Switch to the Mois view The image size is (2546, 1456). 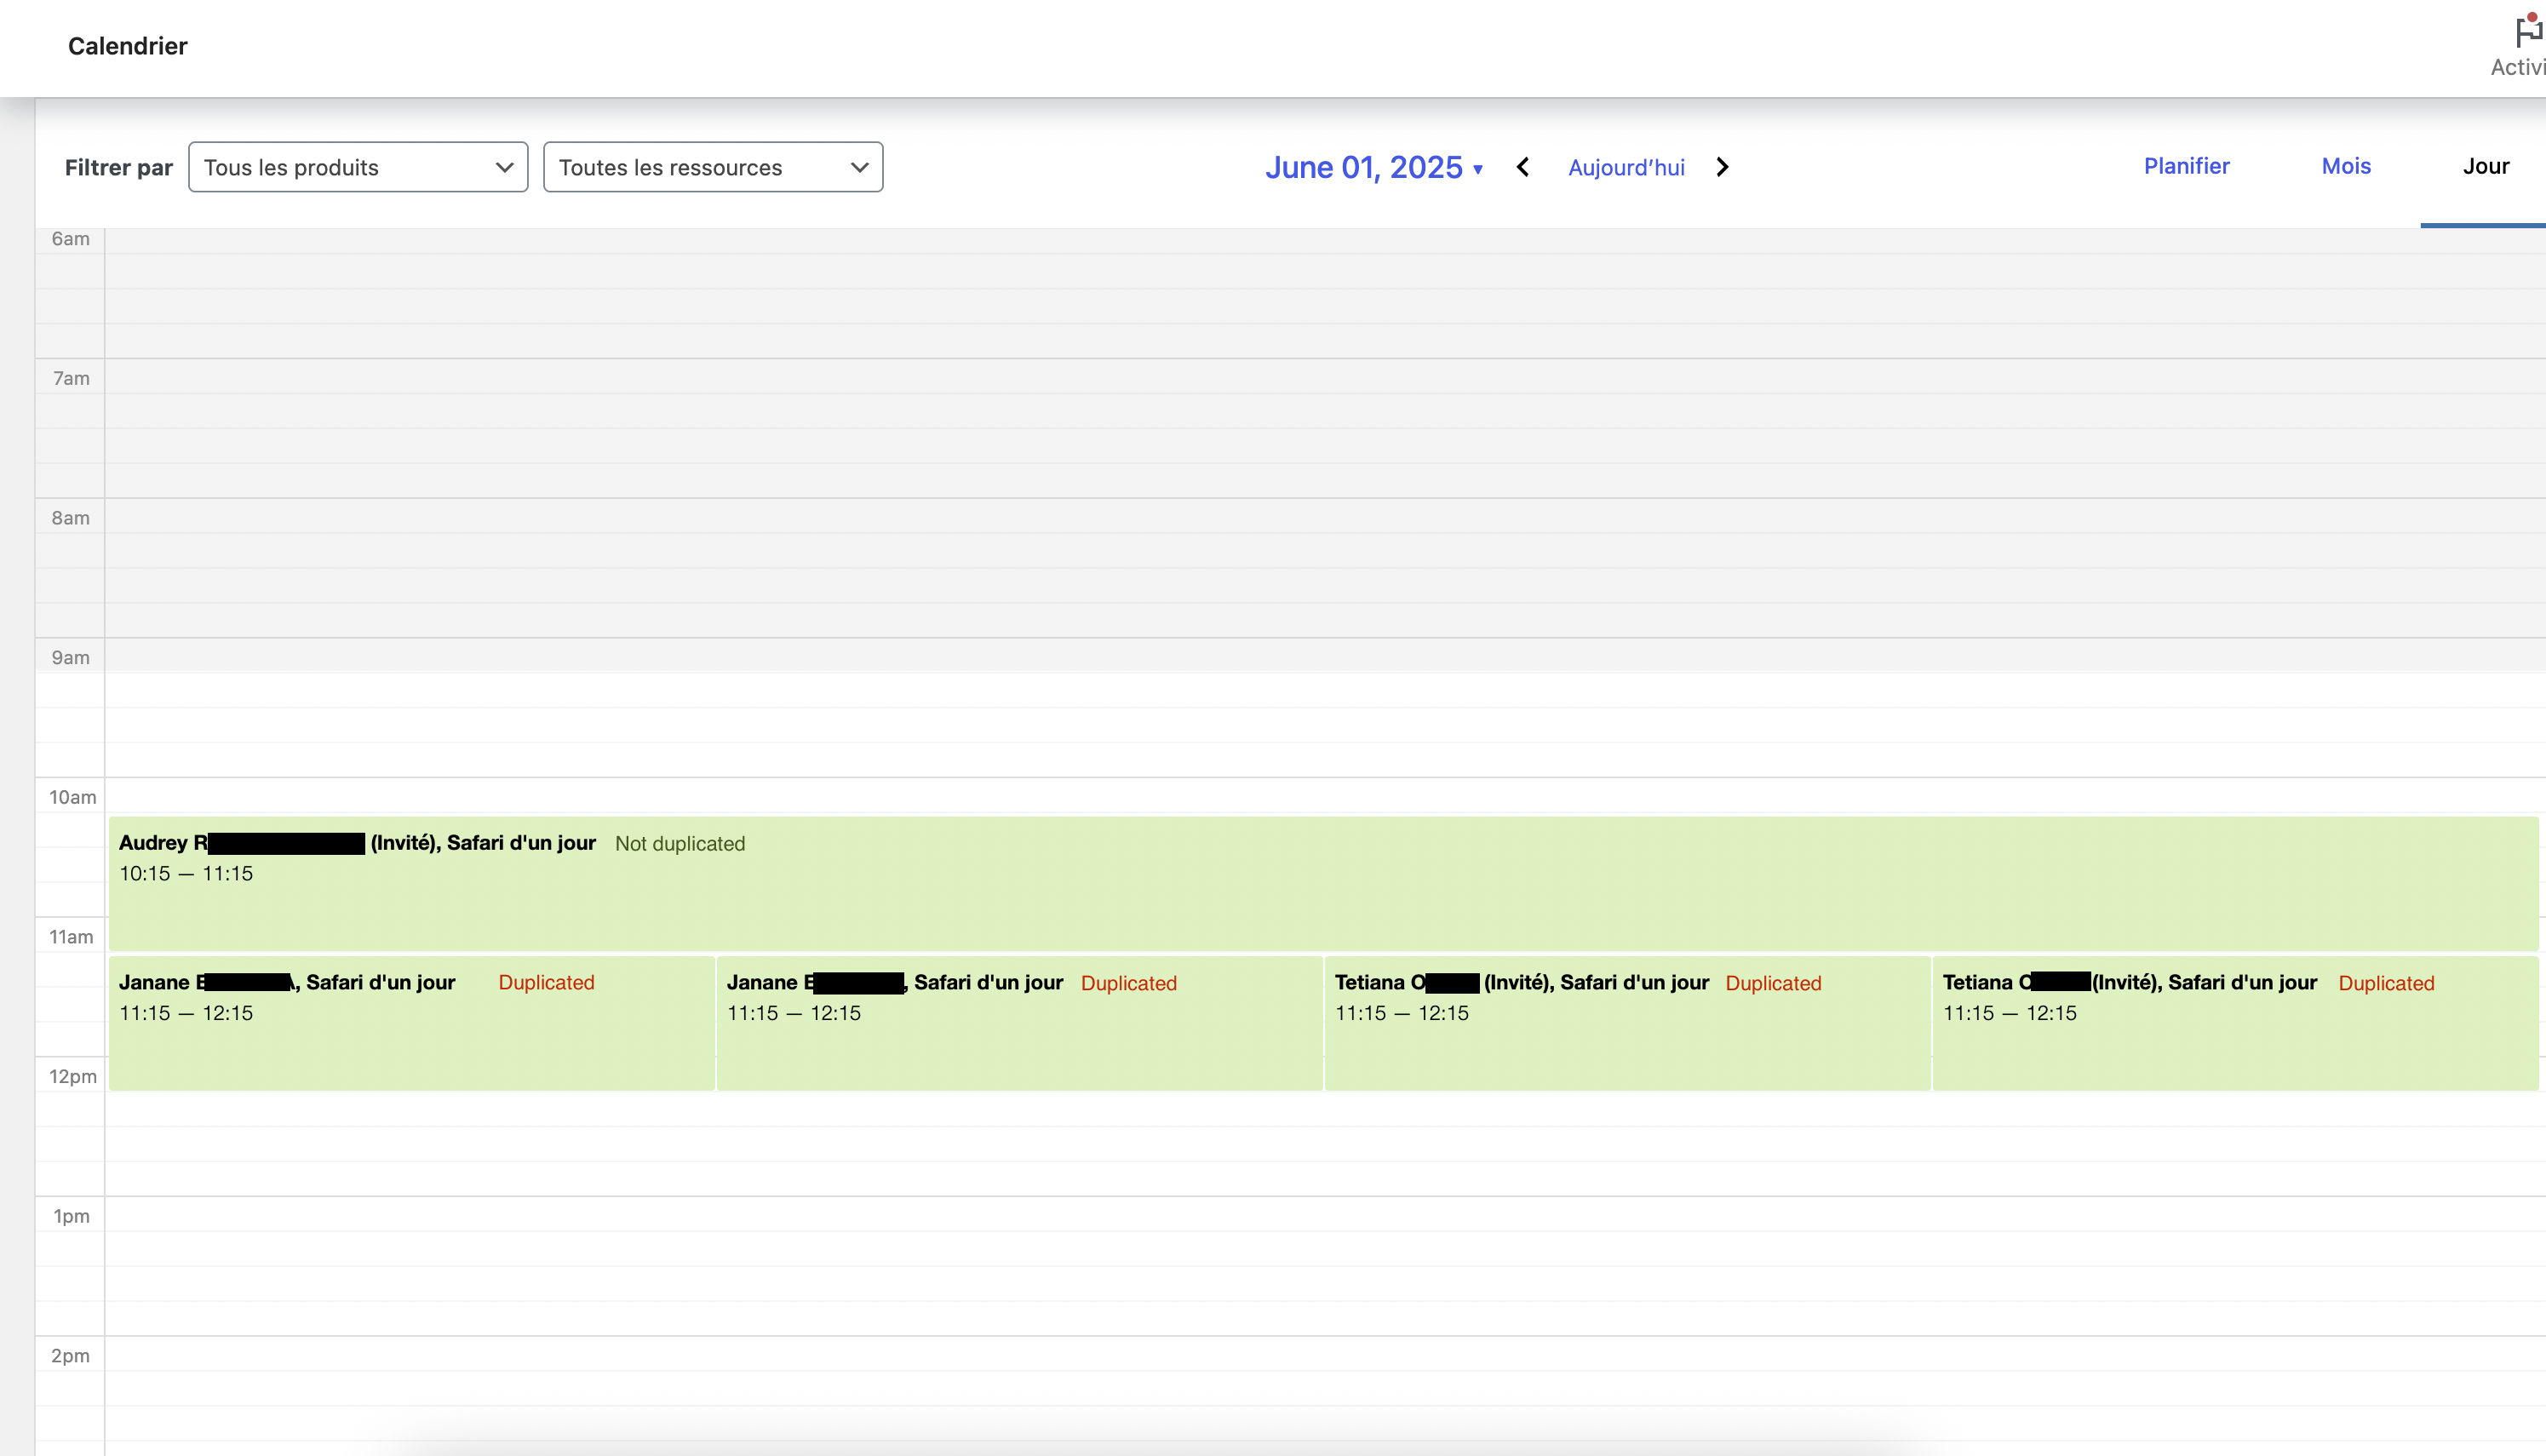coord(2346,166)
